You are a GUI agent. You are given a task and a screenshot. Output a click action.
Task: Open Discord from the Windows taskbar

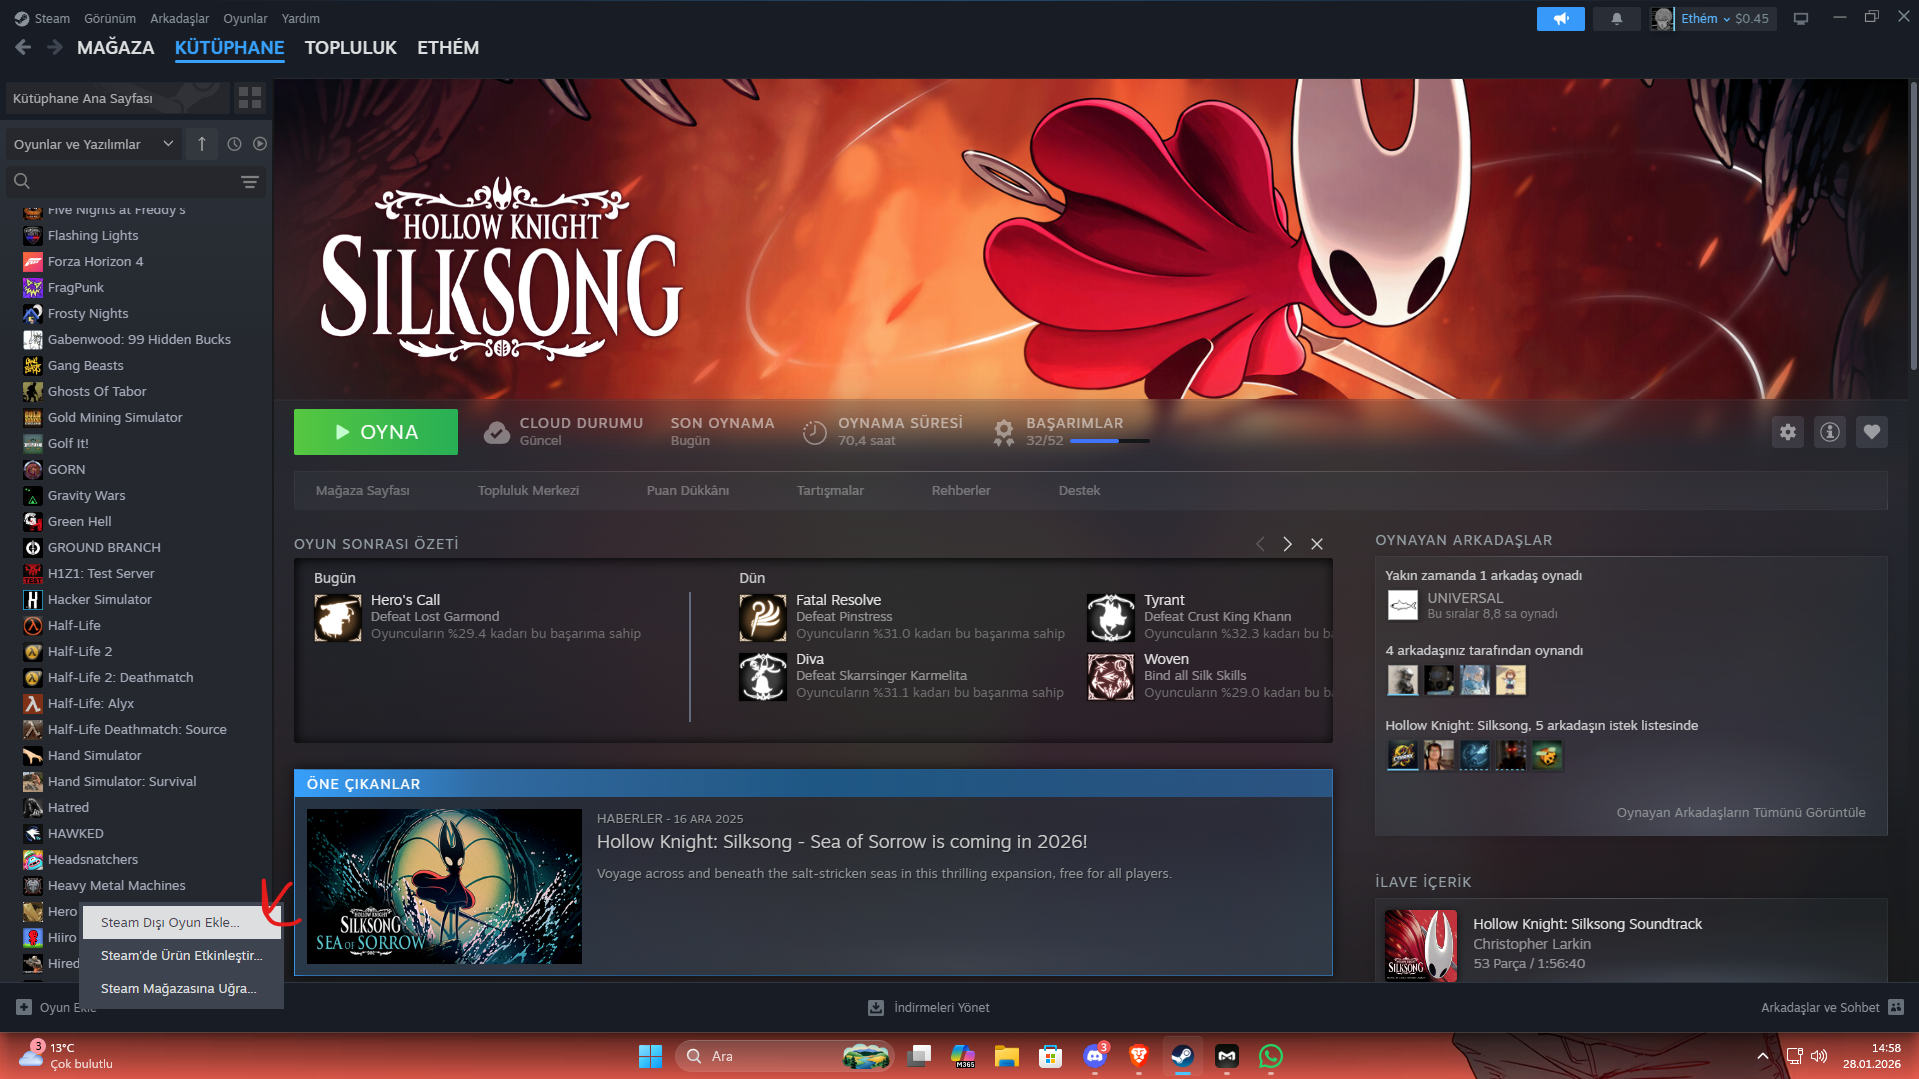tap(1095, 1056)
